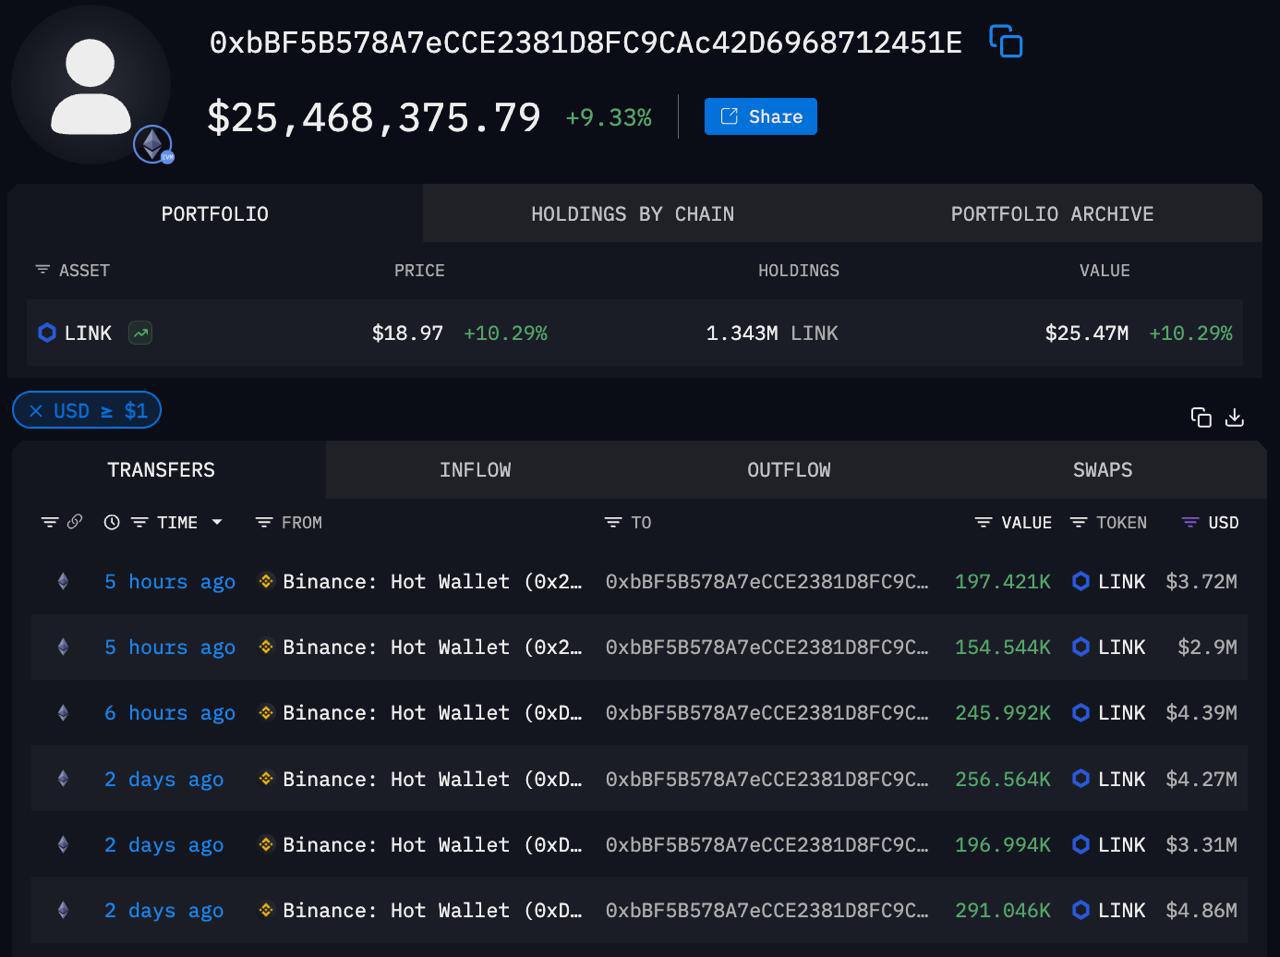Open the TOKEN column filter
This screenshot has height=957, width=1280.
coord(1078,522)
